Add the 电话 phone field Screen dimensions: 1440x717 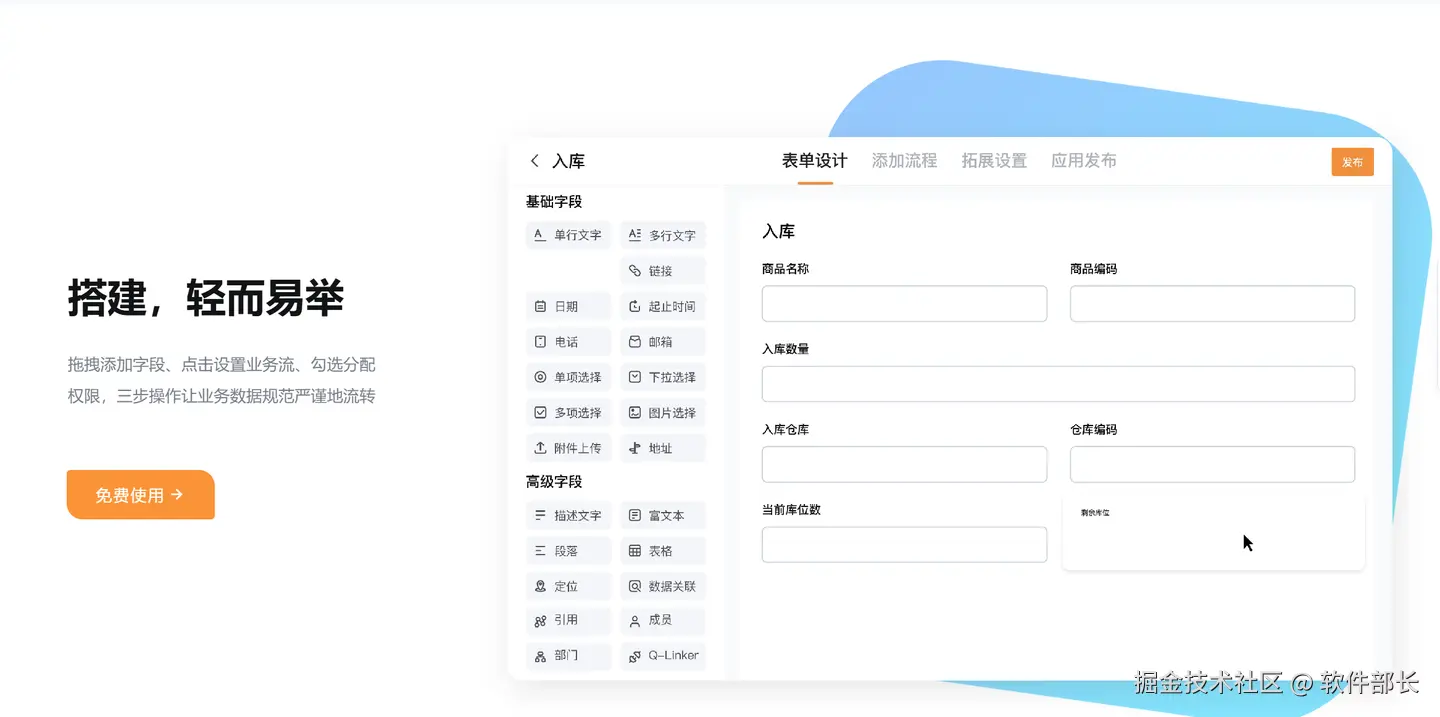point(568,342)
